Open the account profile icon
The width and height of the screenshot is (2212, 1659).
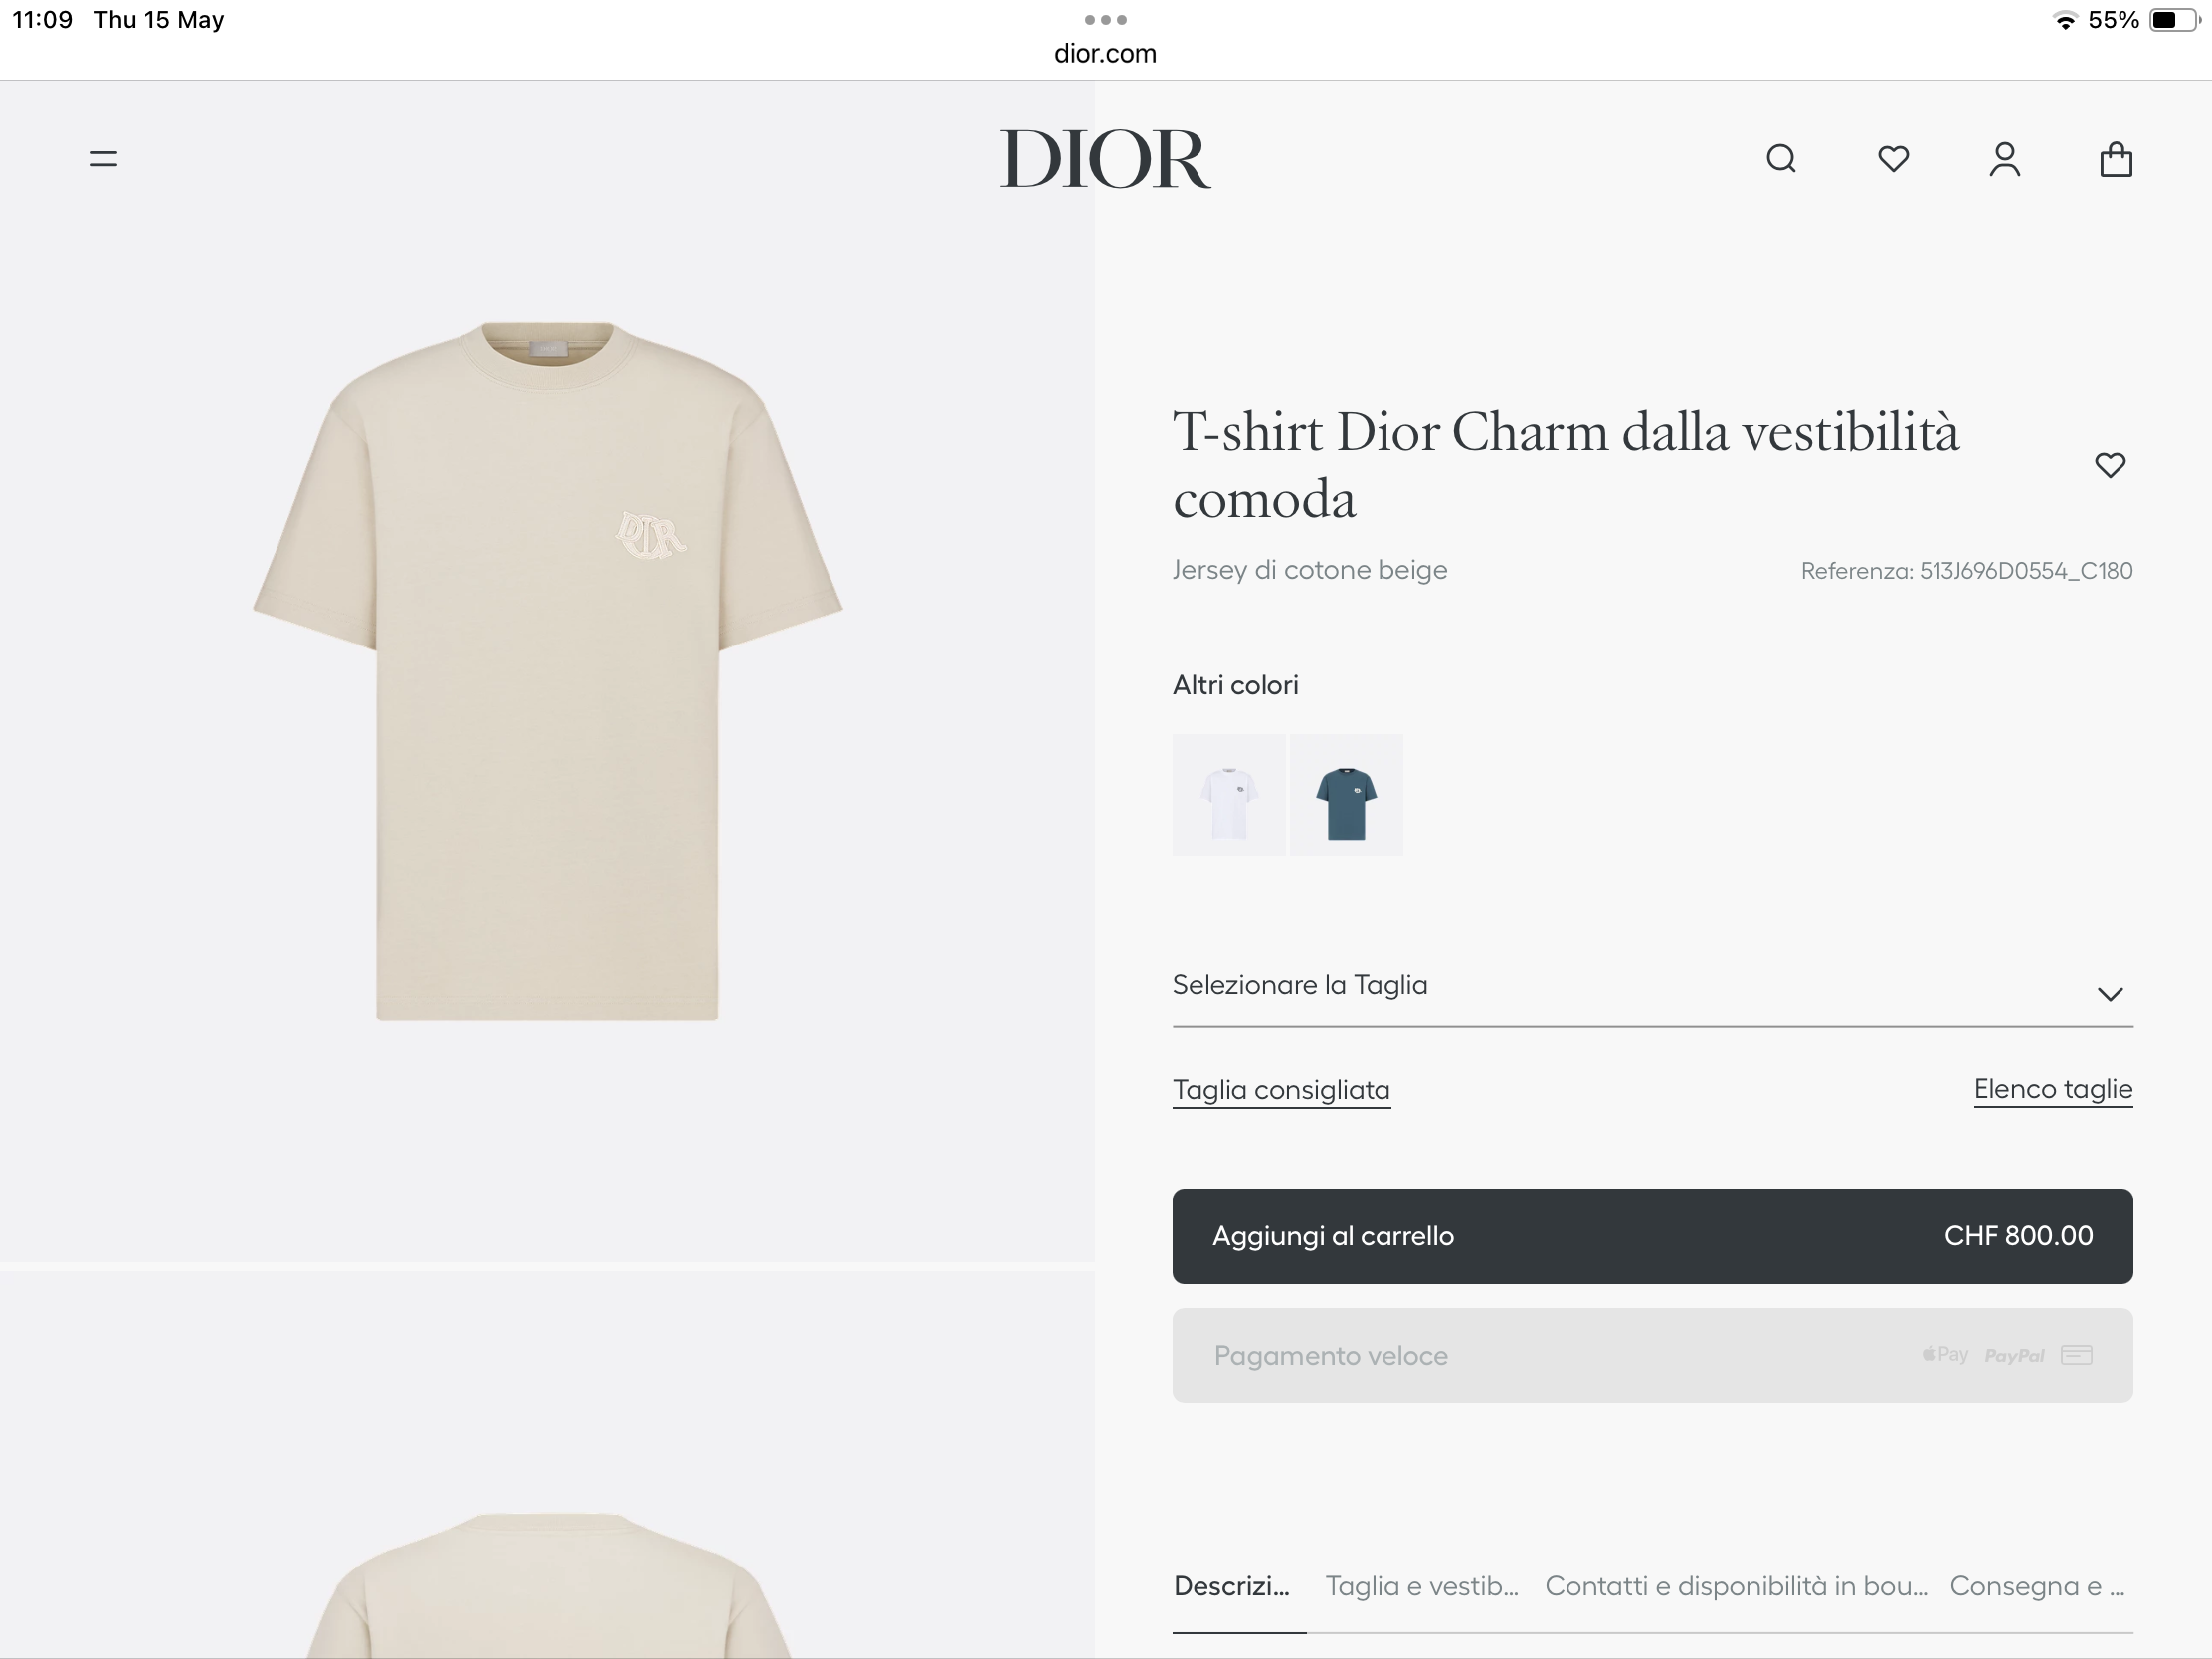[2005, 159]
